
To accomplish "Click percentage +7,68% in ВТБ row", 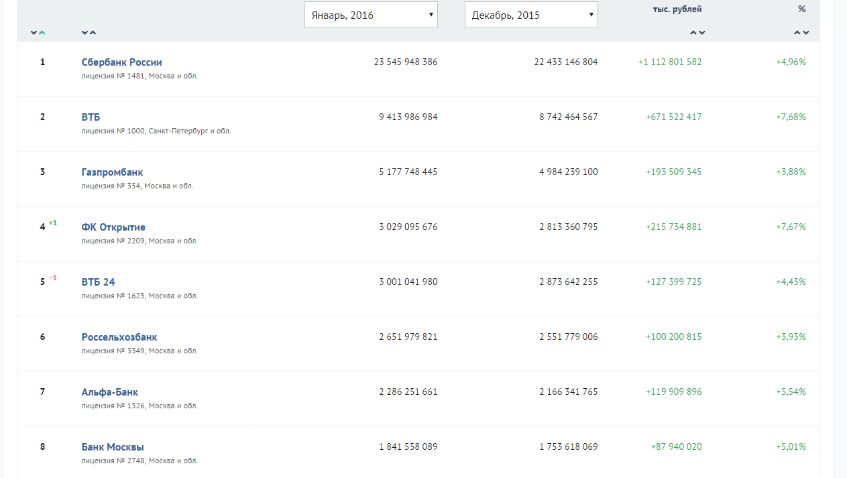I will click(x=791, y=117).
